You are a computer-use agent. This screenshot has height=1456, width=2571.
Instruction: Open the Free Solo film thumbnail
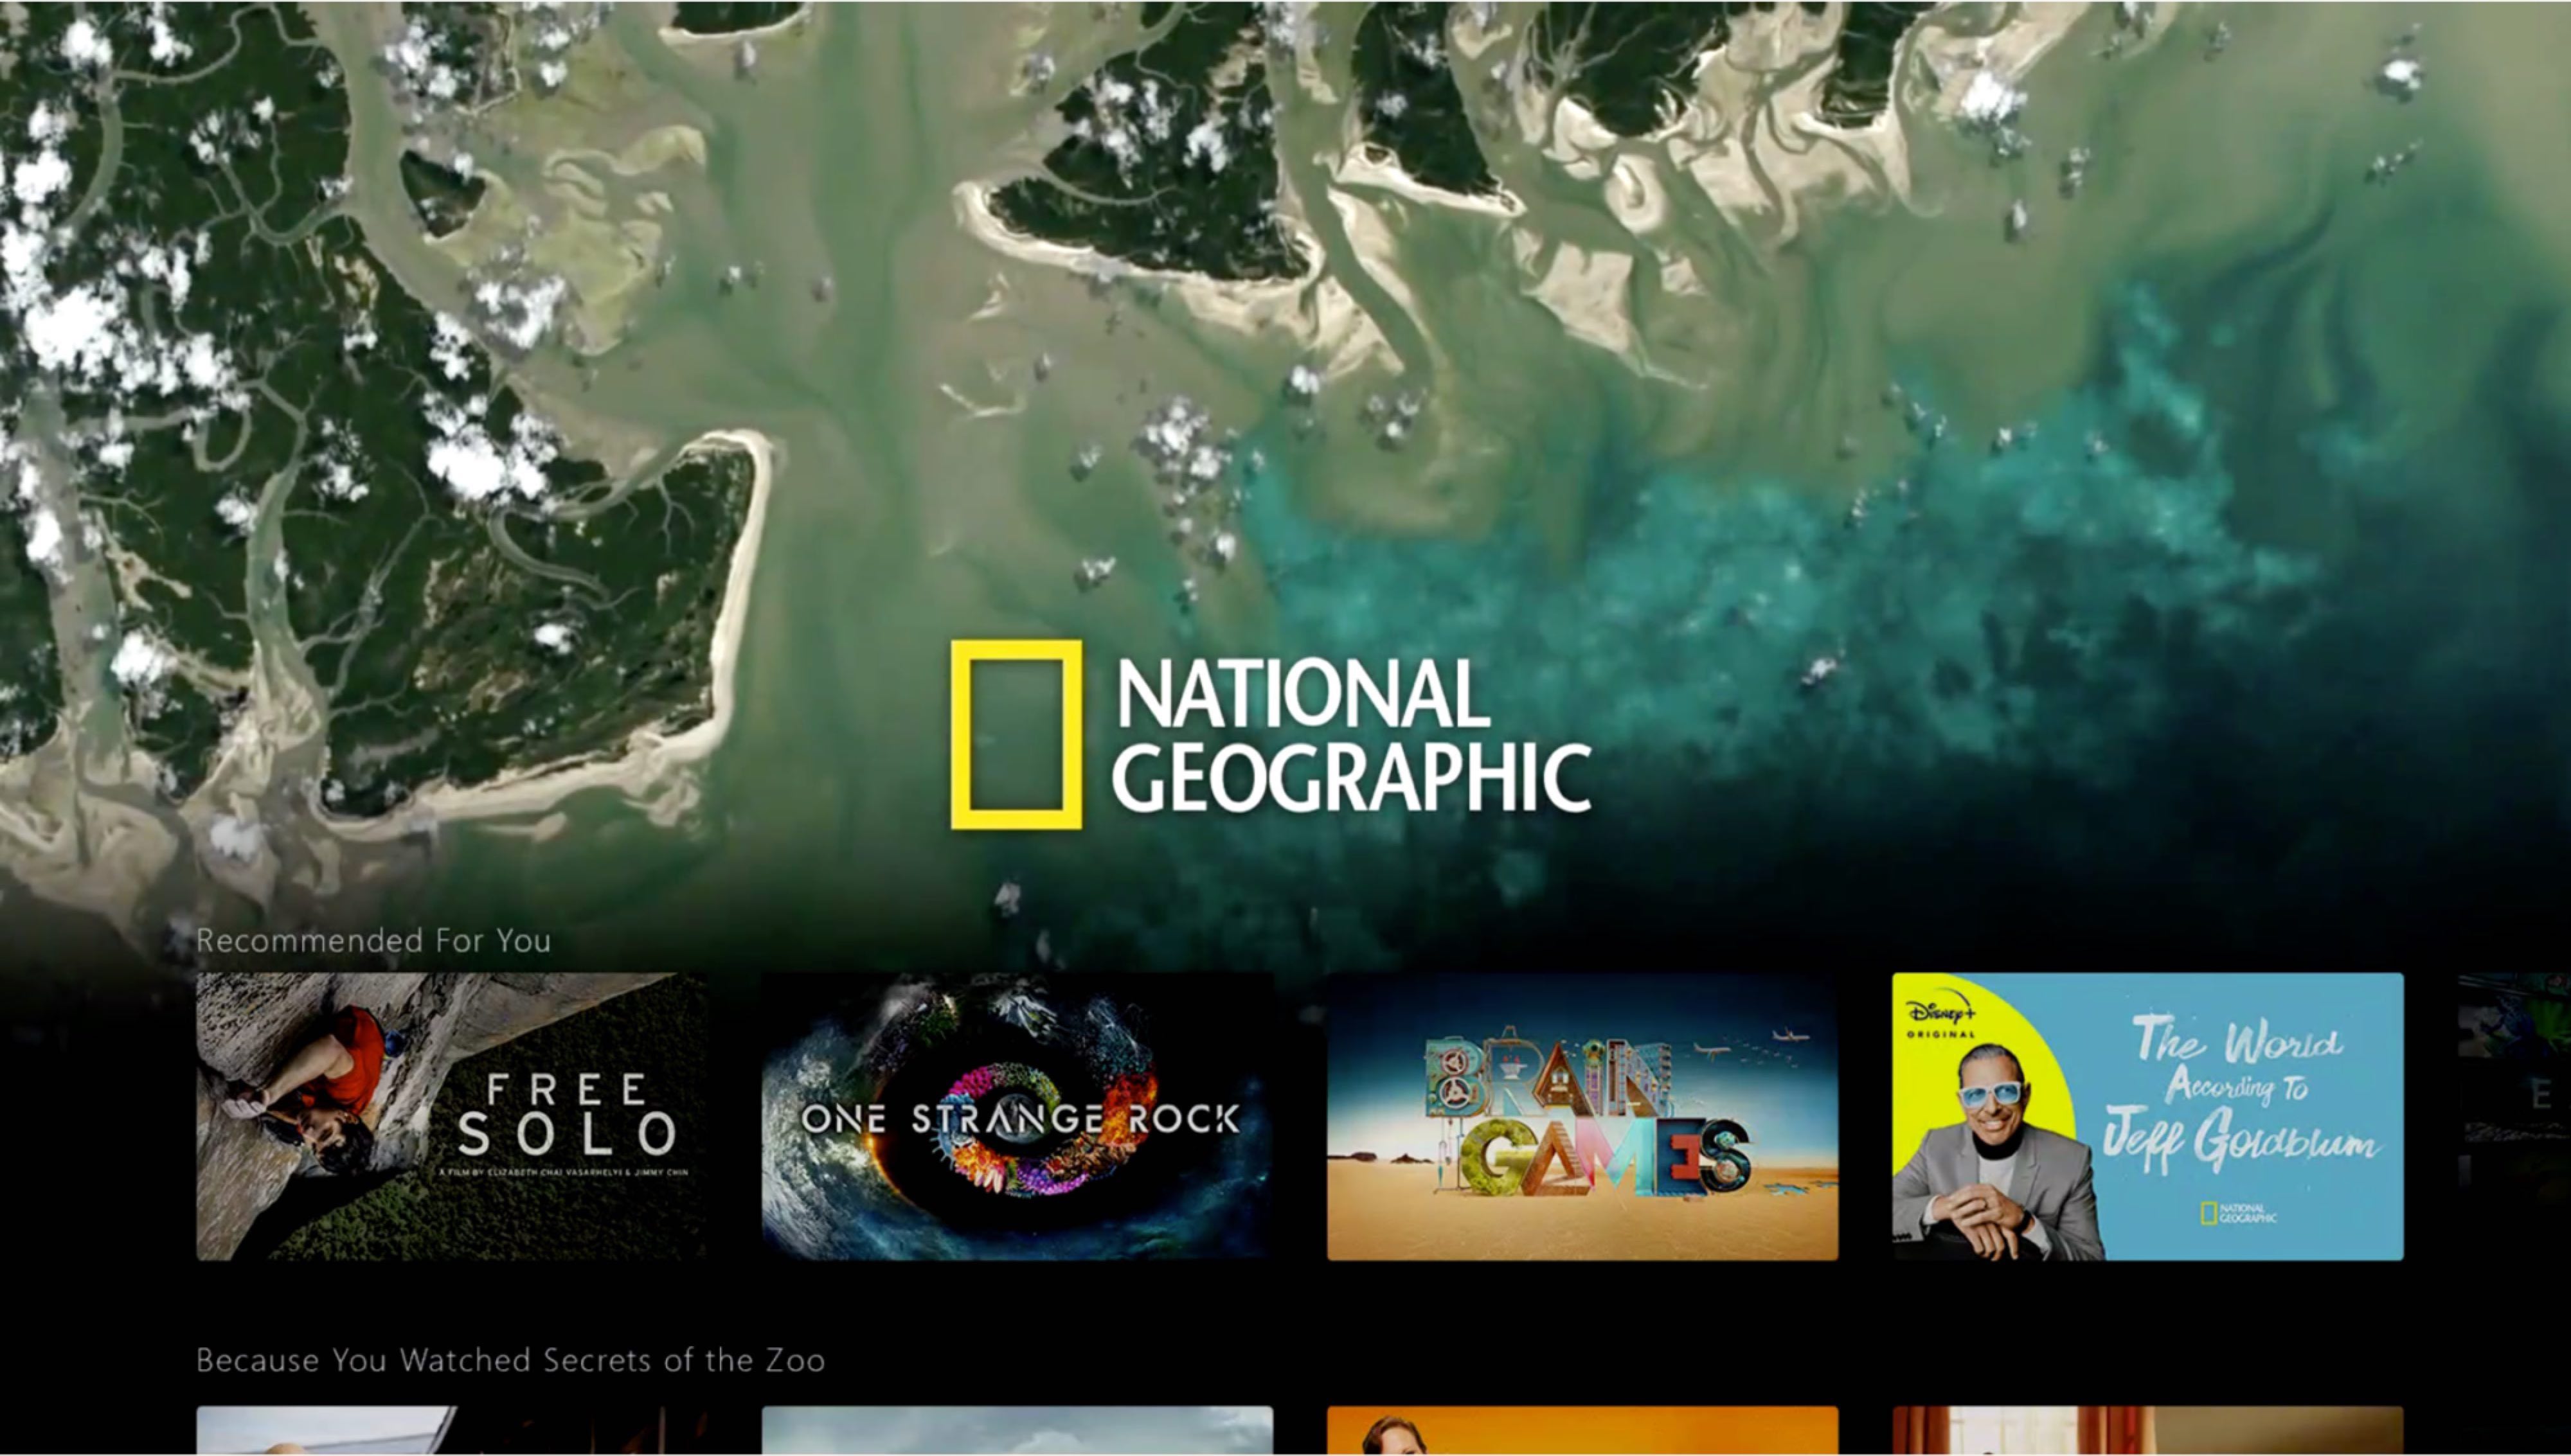(451, 1116)
